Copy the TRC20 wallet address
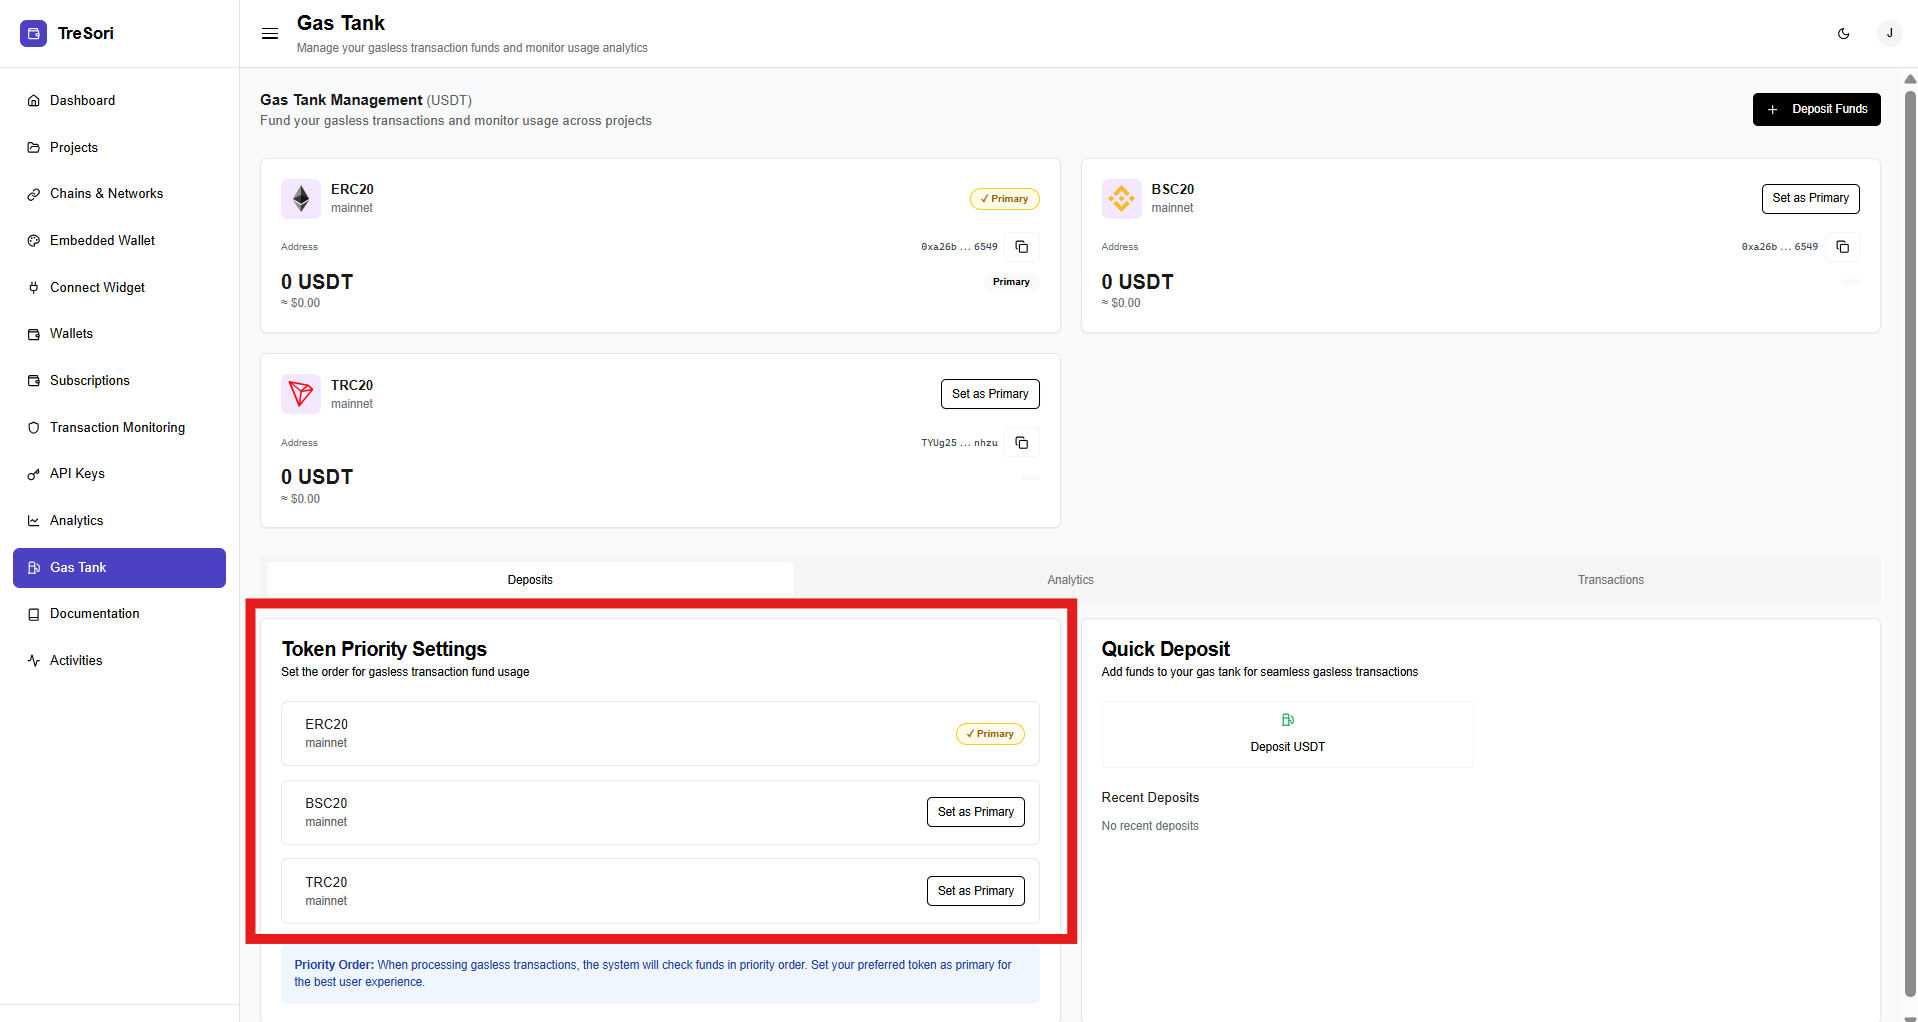 [1021, 443]
